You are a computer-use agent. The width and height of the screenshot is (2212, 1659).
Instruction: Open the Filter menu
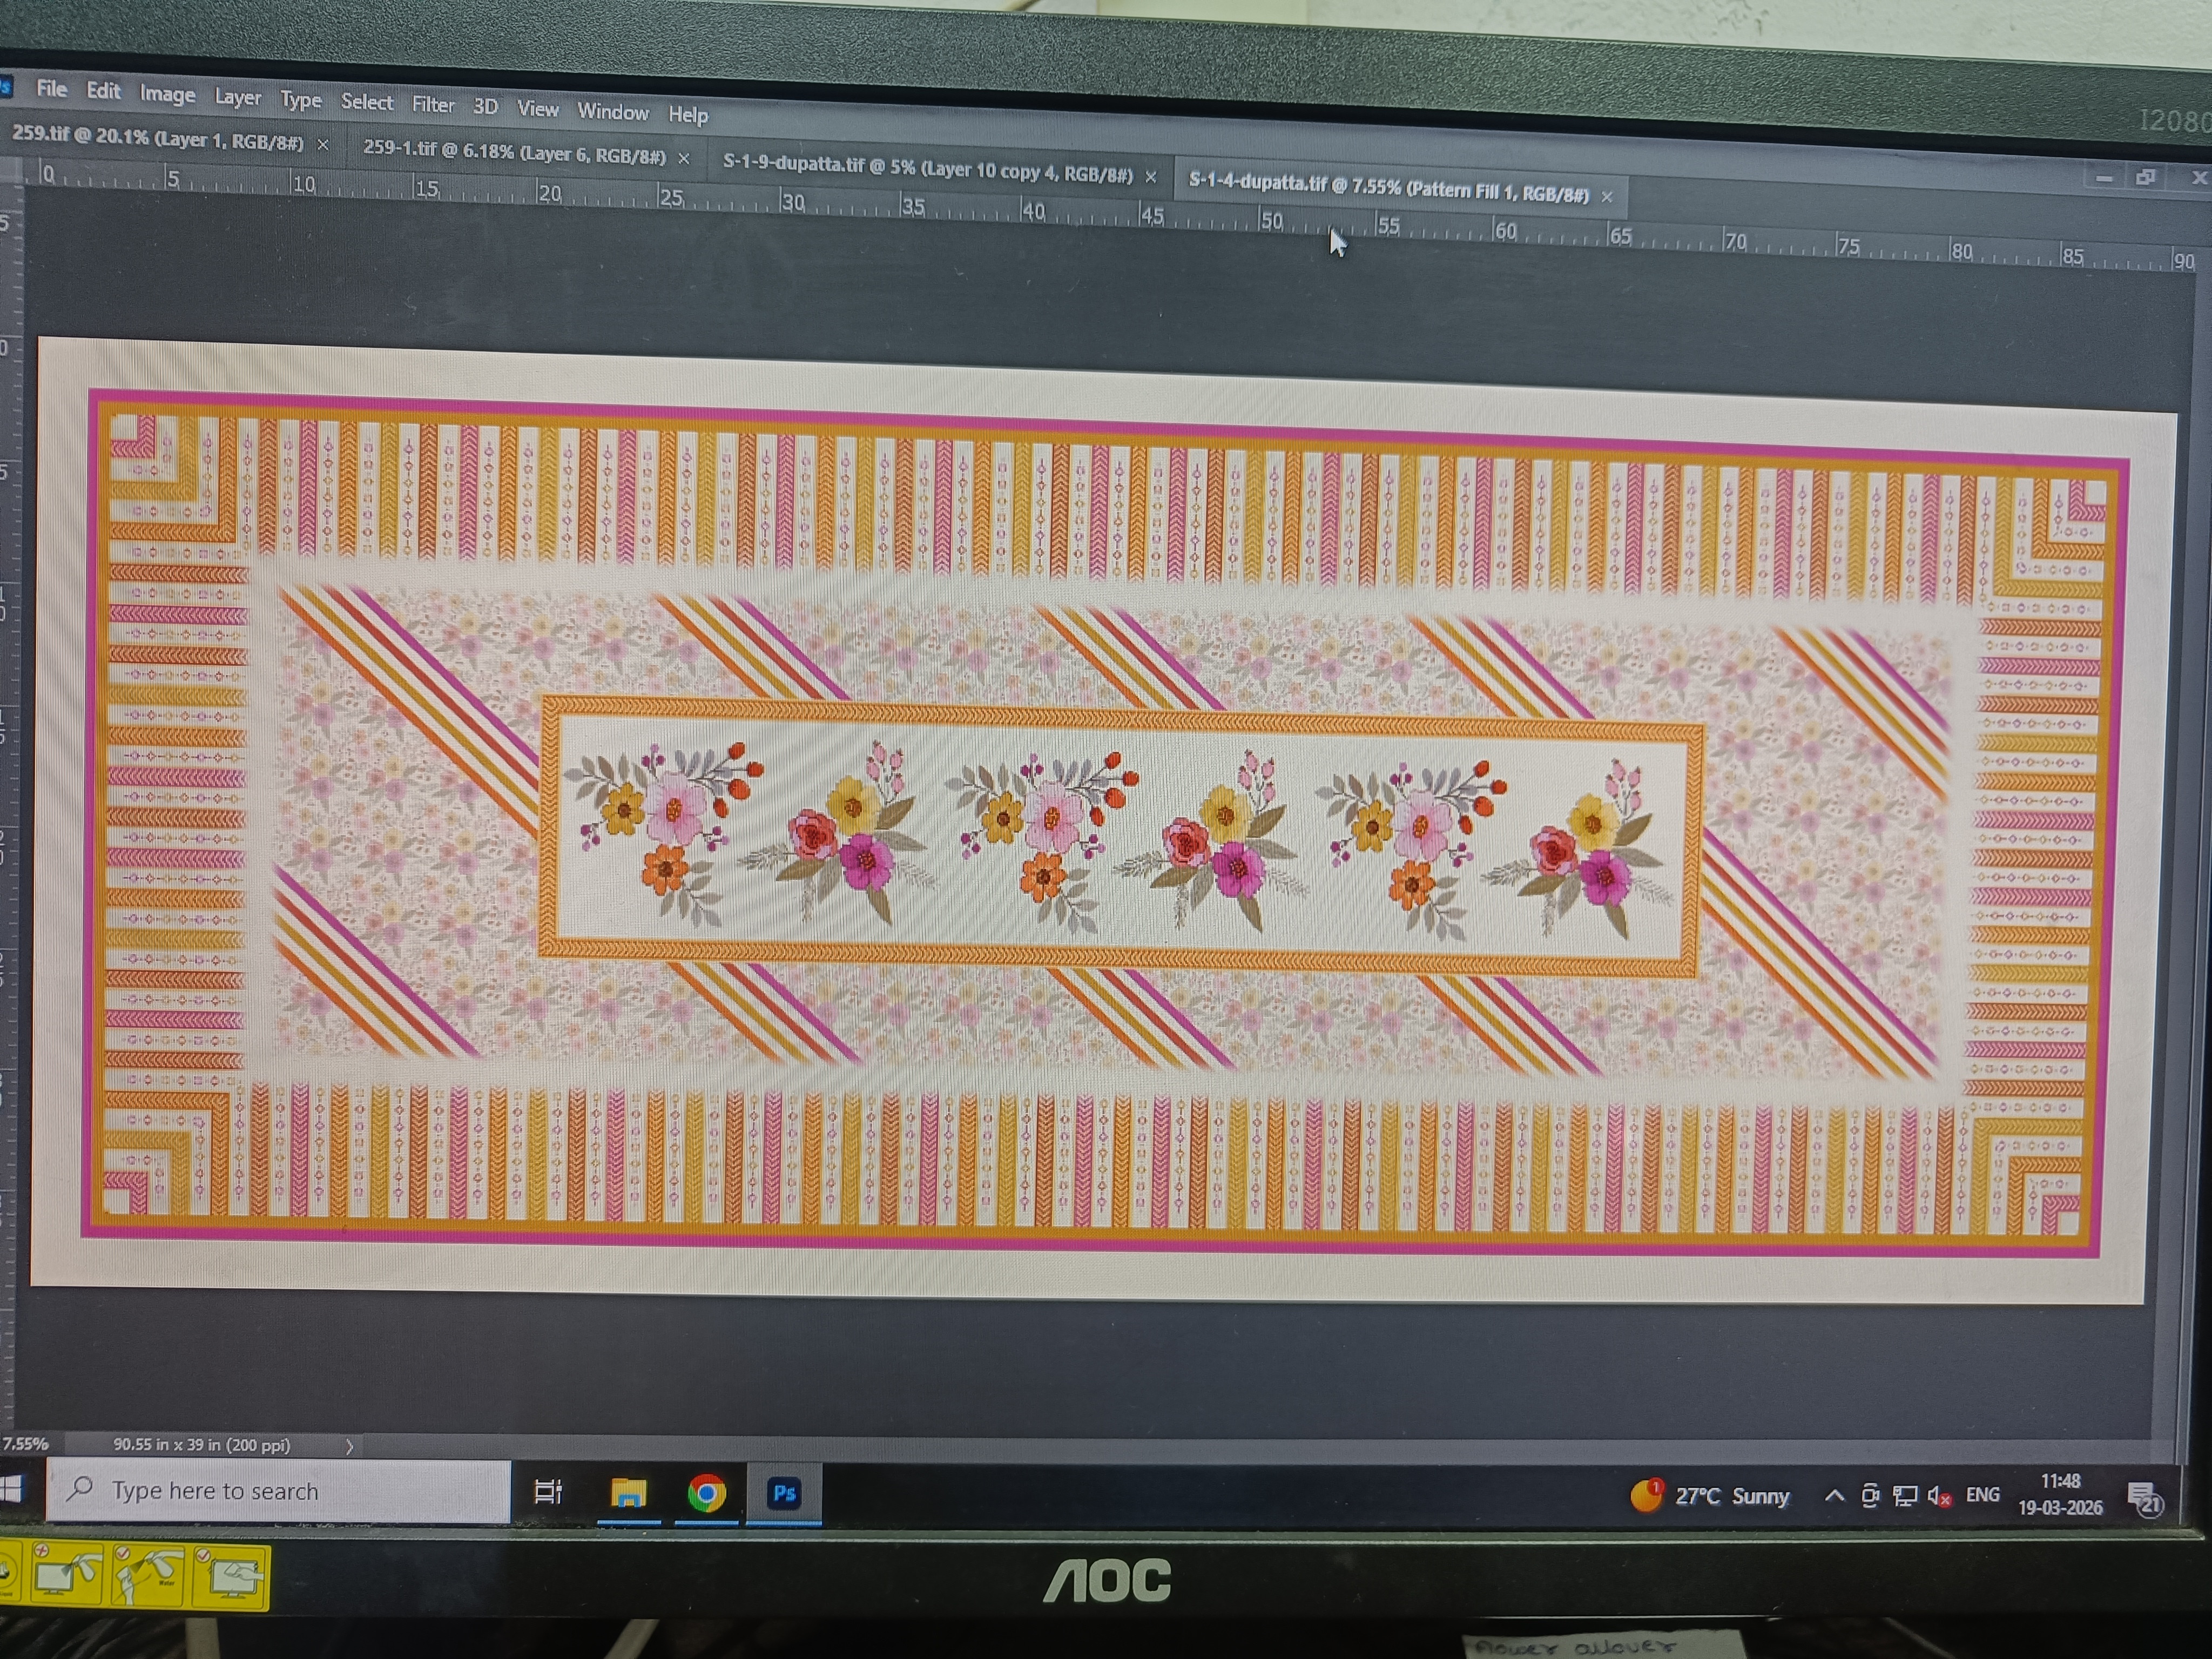click(432, 105)
